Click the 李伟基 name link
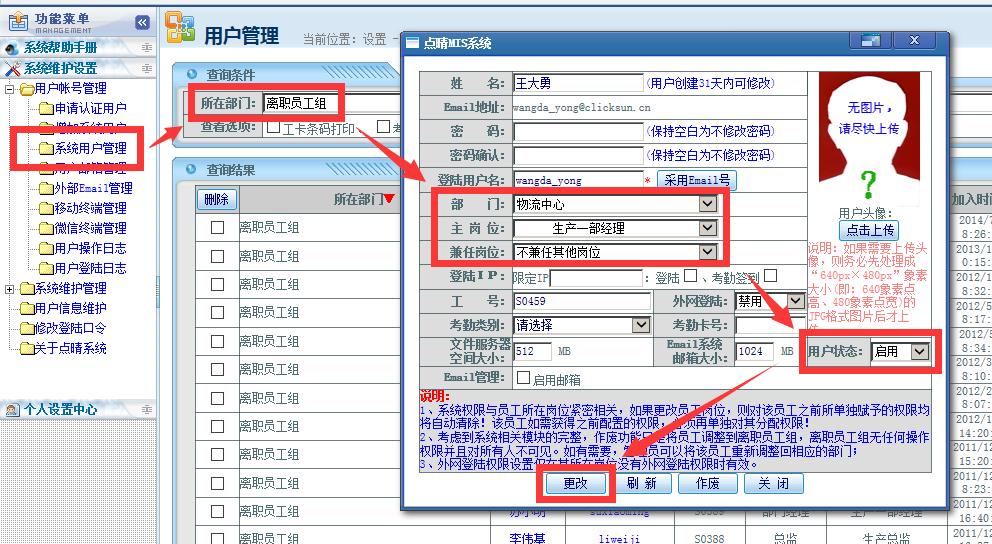Viewport: 992px width, 544px height. [527, 538]
